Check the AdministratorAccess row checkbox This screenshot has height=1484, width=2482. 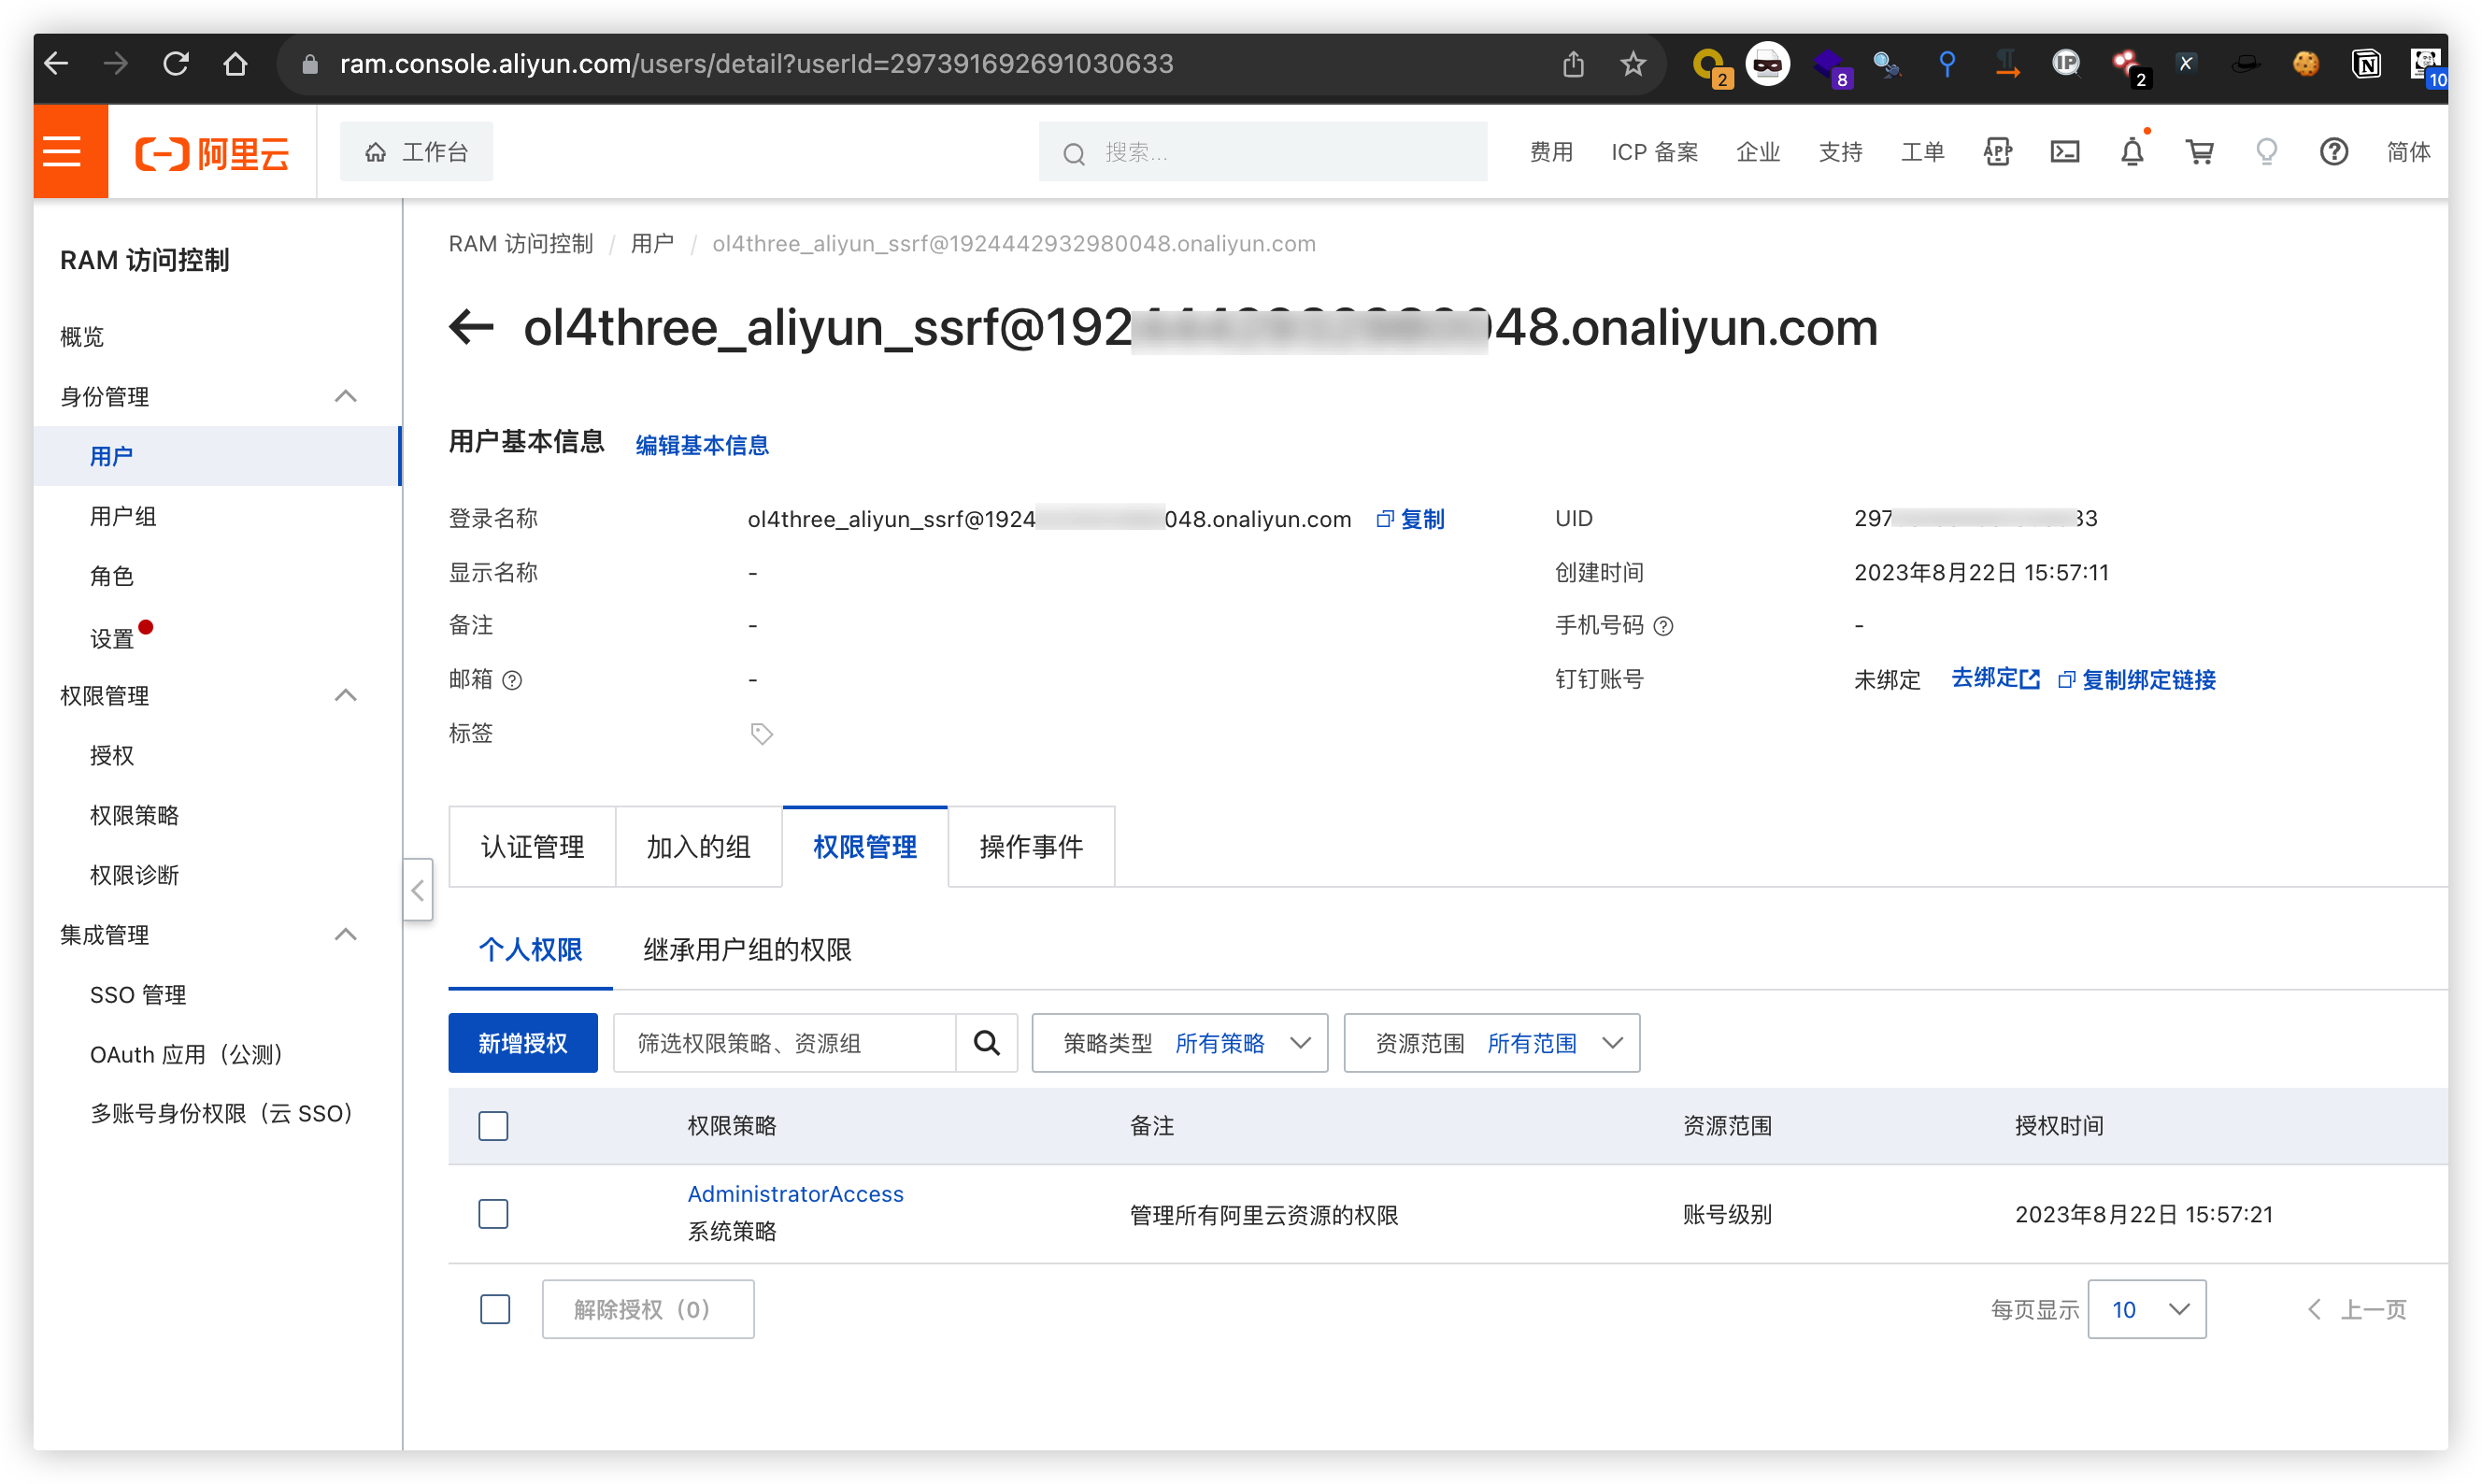point(493,1214)
